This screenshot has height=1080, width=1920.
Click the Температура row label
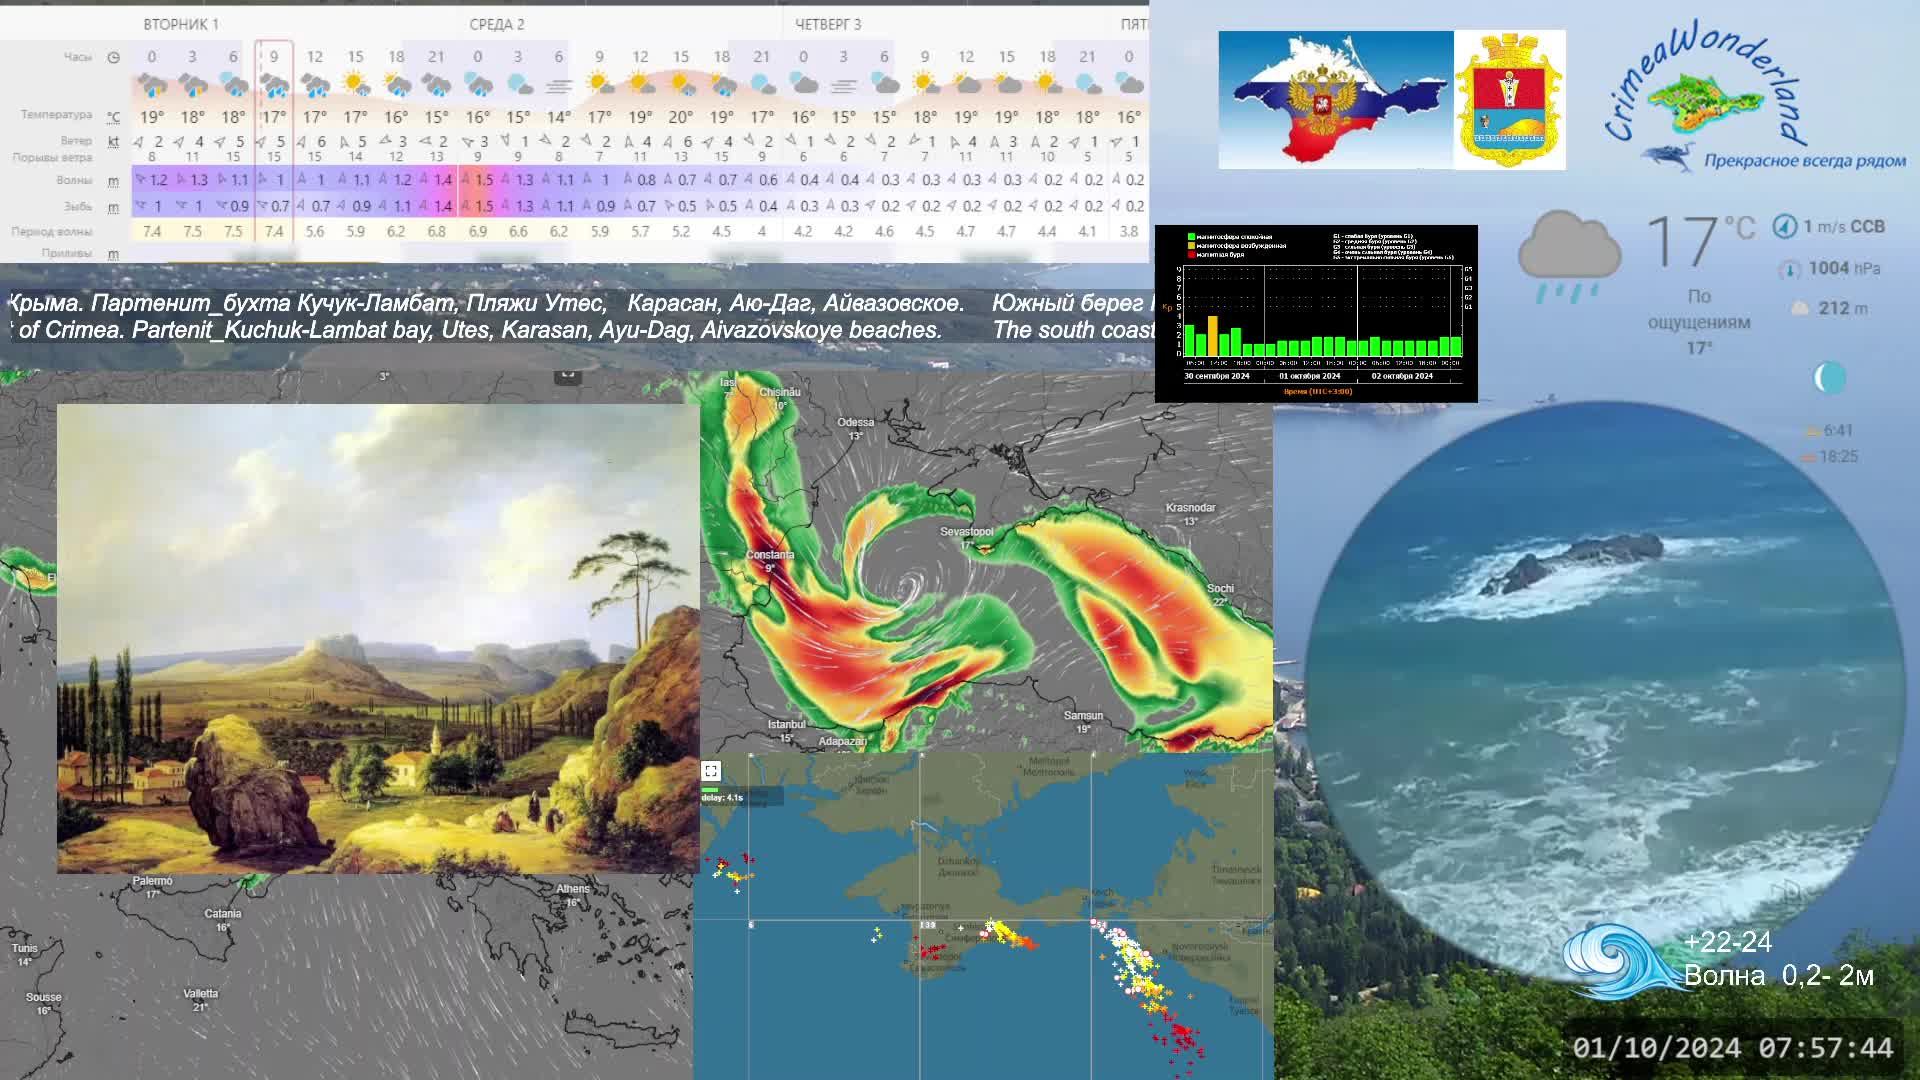pyautogui.click(x=56, y=115)
